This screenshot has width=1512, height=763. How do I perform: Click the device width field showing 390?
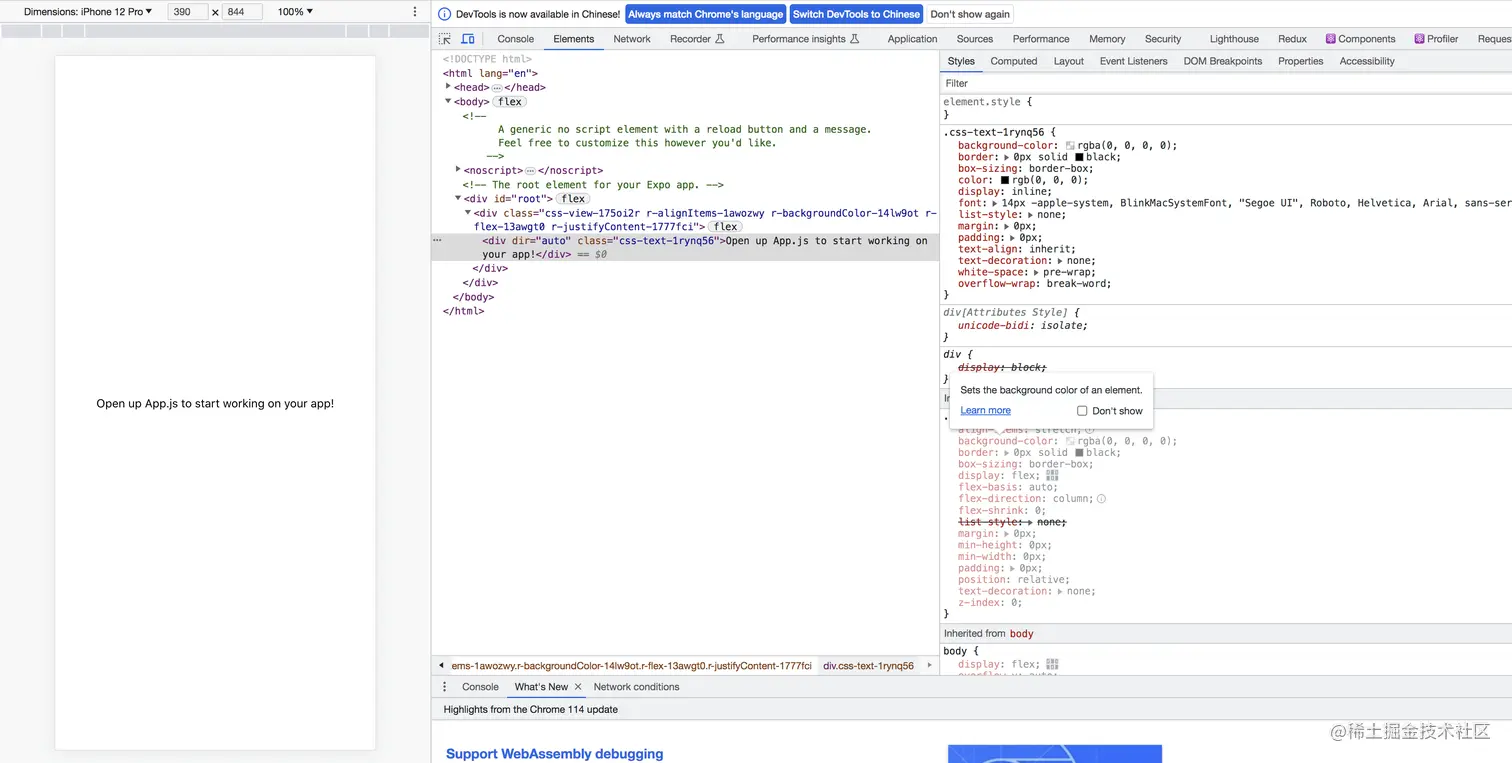[x=187, y=12]
